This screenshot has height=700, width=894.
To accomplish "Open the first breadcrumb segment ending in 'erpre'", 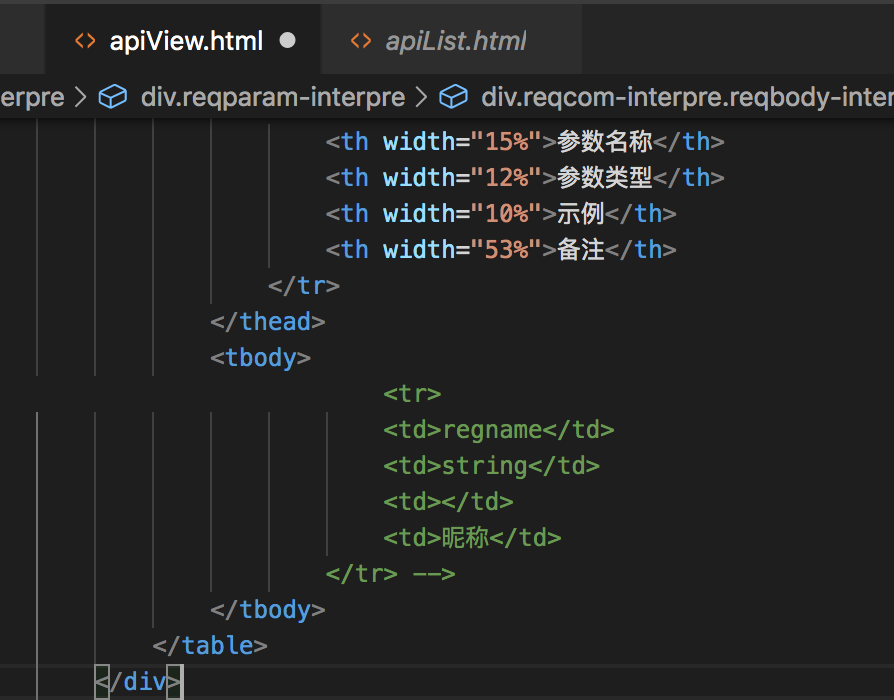I will [32, 97].
